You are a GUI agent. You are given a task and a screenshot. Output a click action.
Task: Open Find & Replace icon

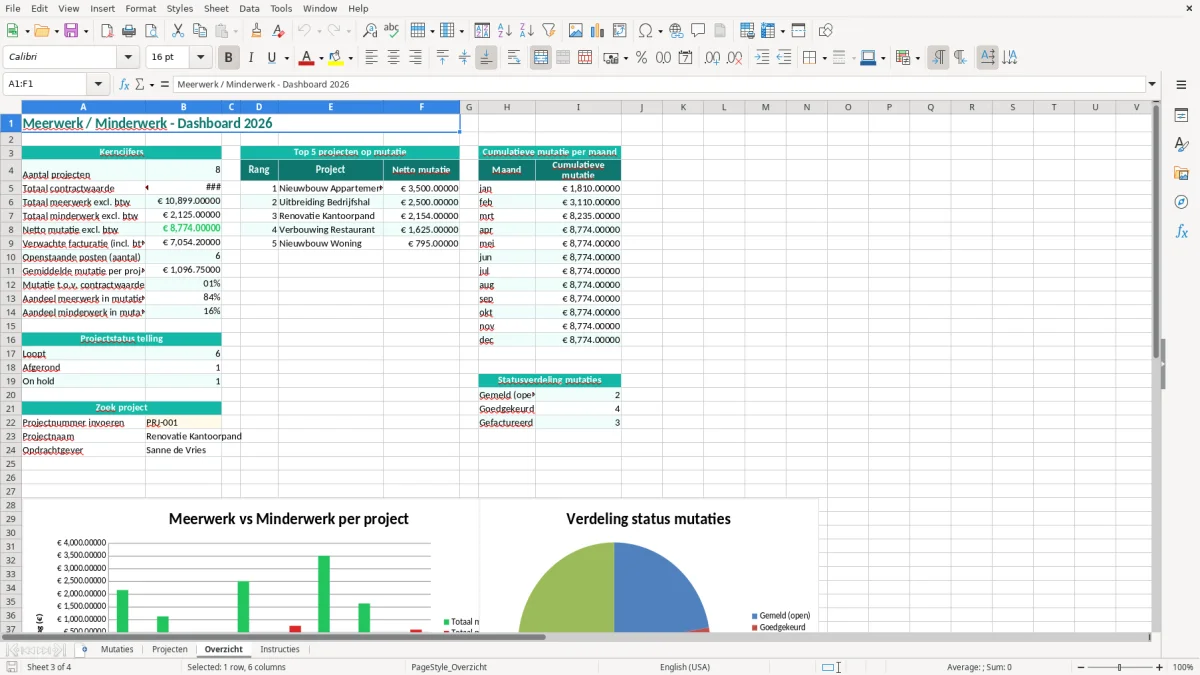click(370, 31)
